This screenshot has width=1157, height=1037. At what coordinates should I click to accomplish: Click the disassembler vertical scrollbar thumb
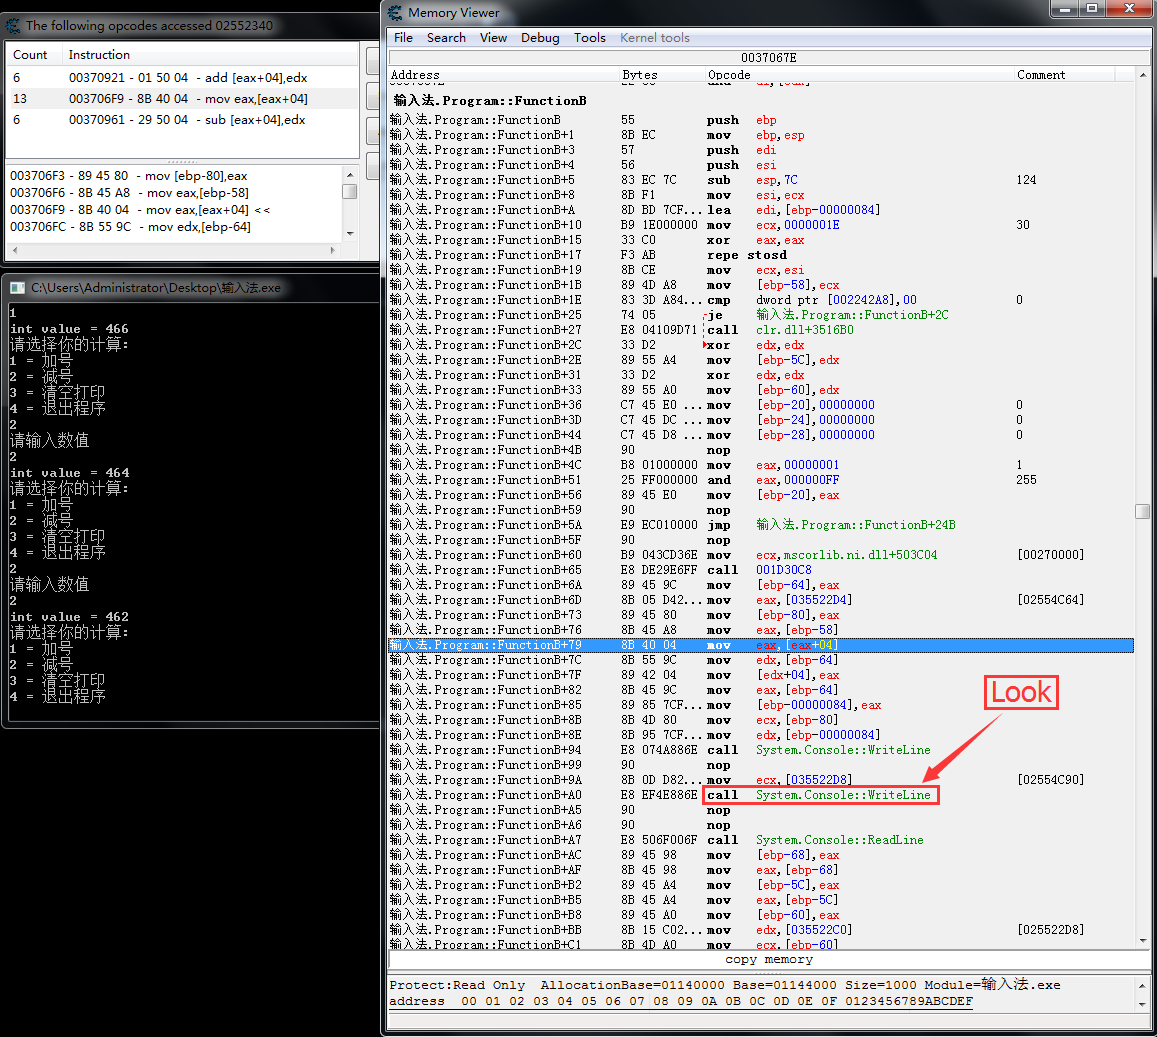[x=1142, y=511]
